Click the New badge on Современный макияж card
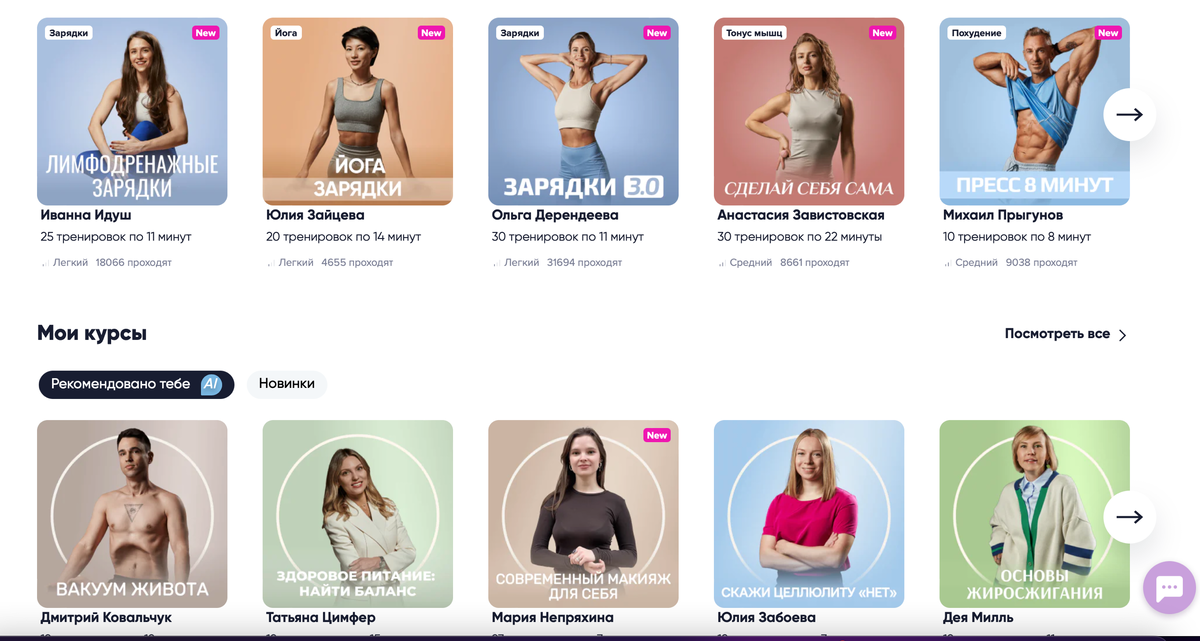Image resolution: width=1200 pixels, height=641 pixels. point(657,435)
